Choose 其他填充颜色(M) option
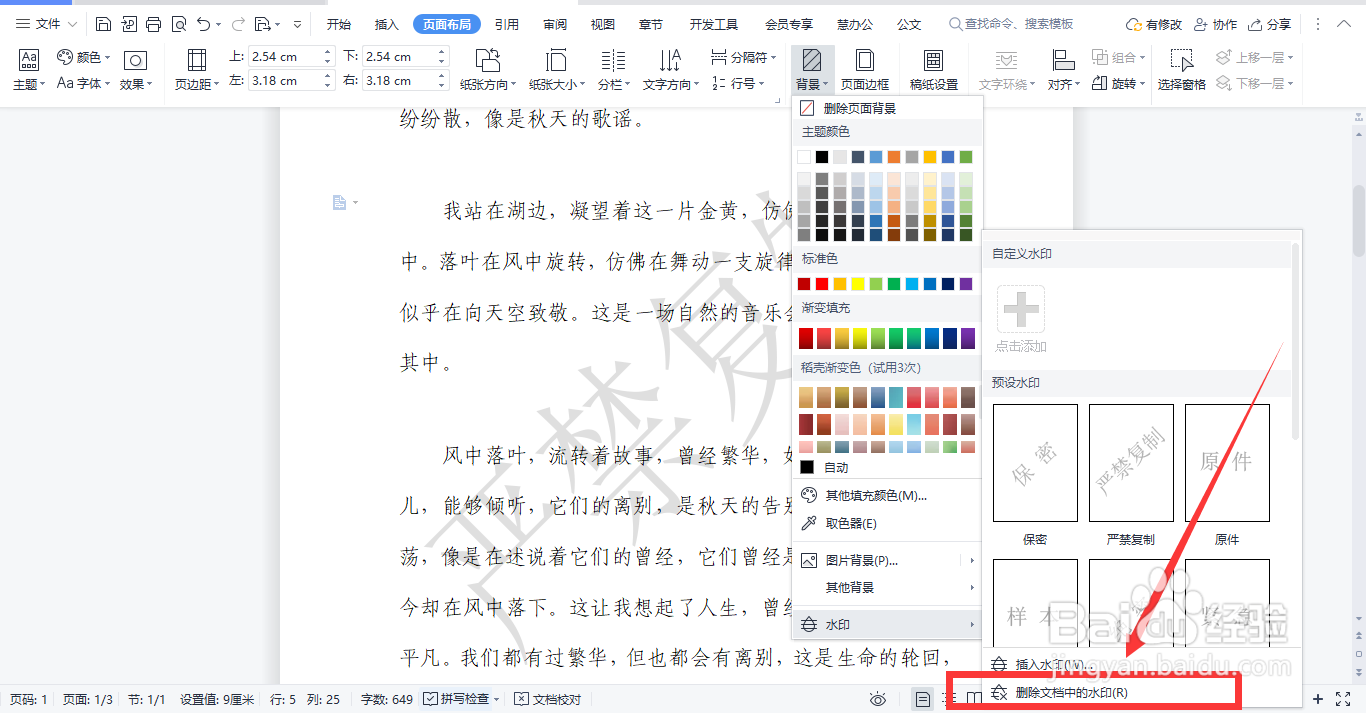 click(x=888, y=495)
